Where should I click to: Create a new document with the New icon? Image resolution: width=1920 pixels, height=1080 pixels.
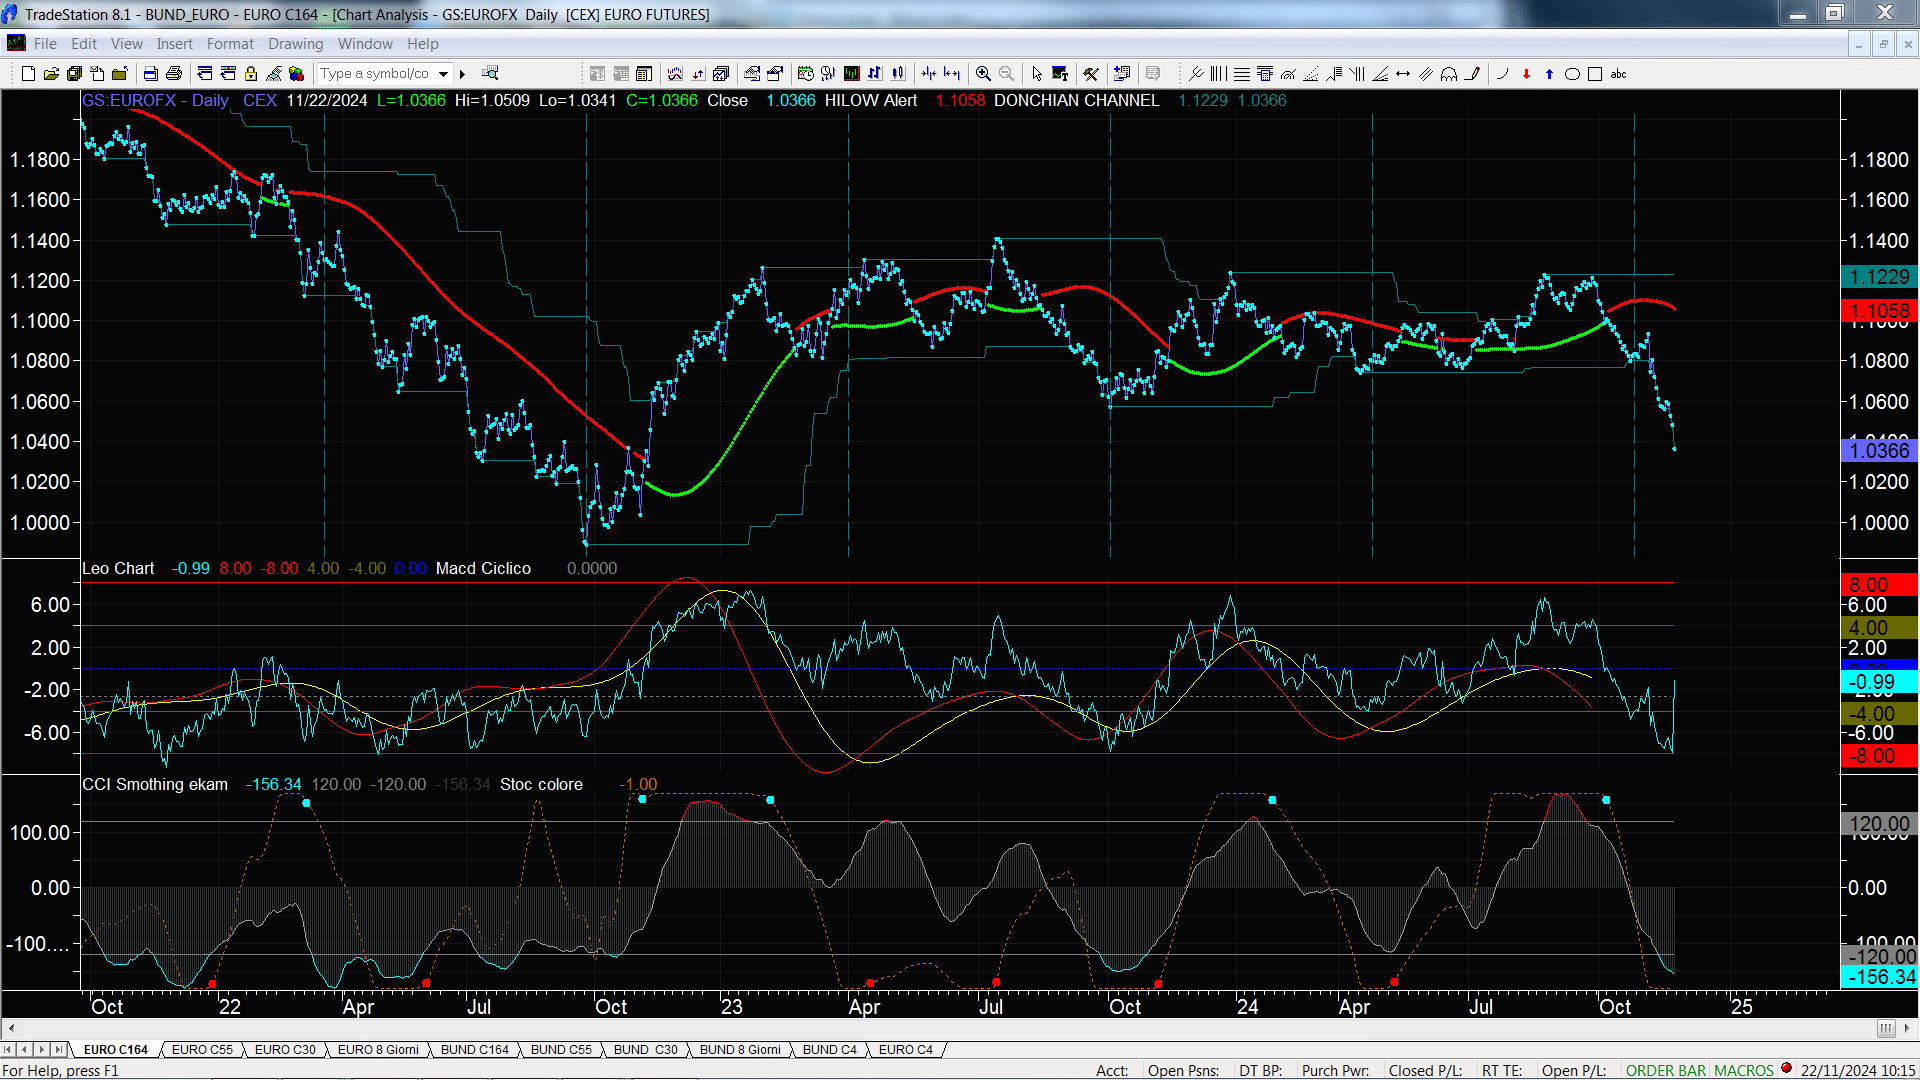(x=28, y=74)
